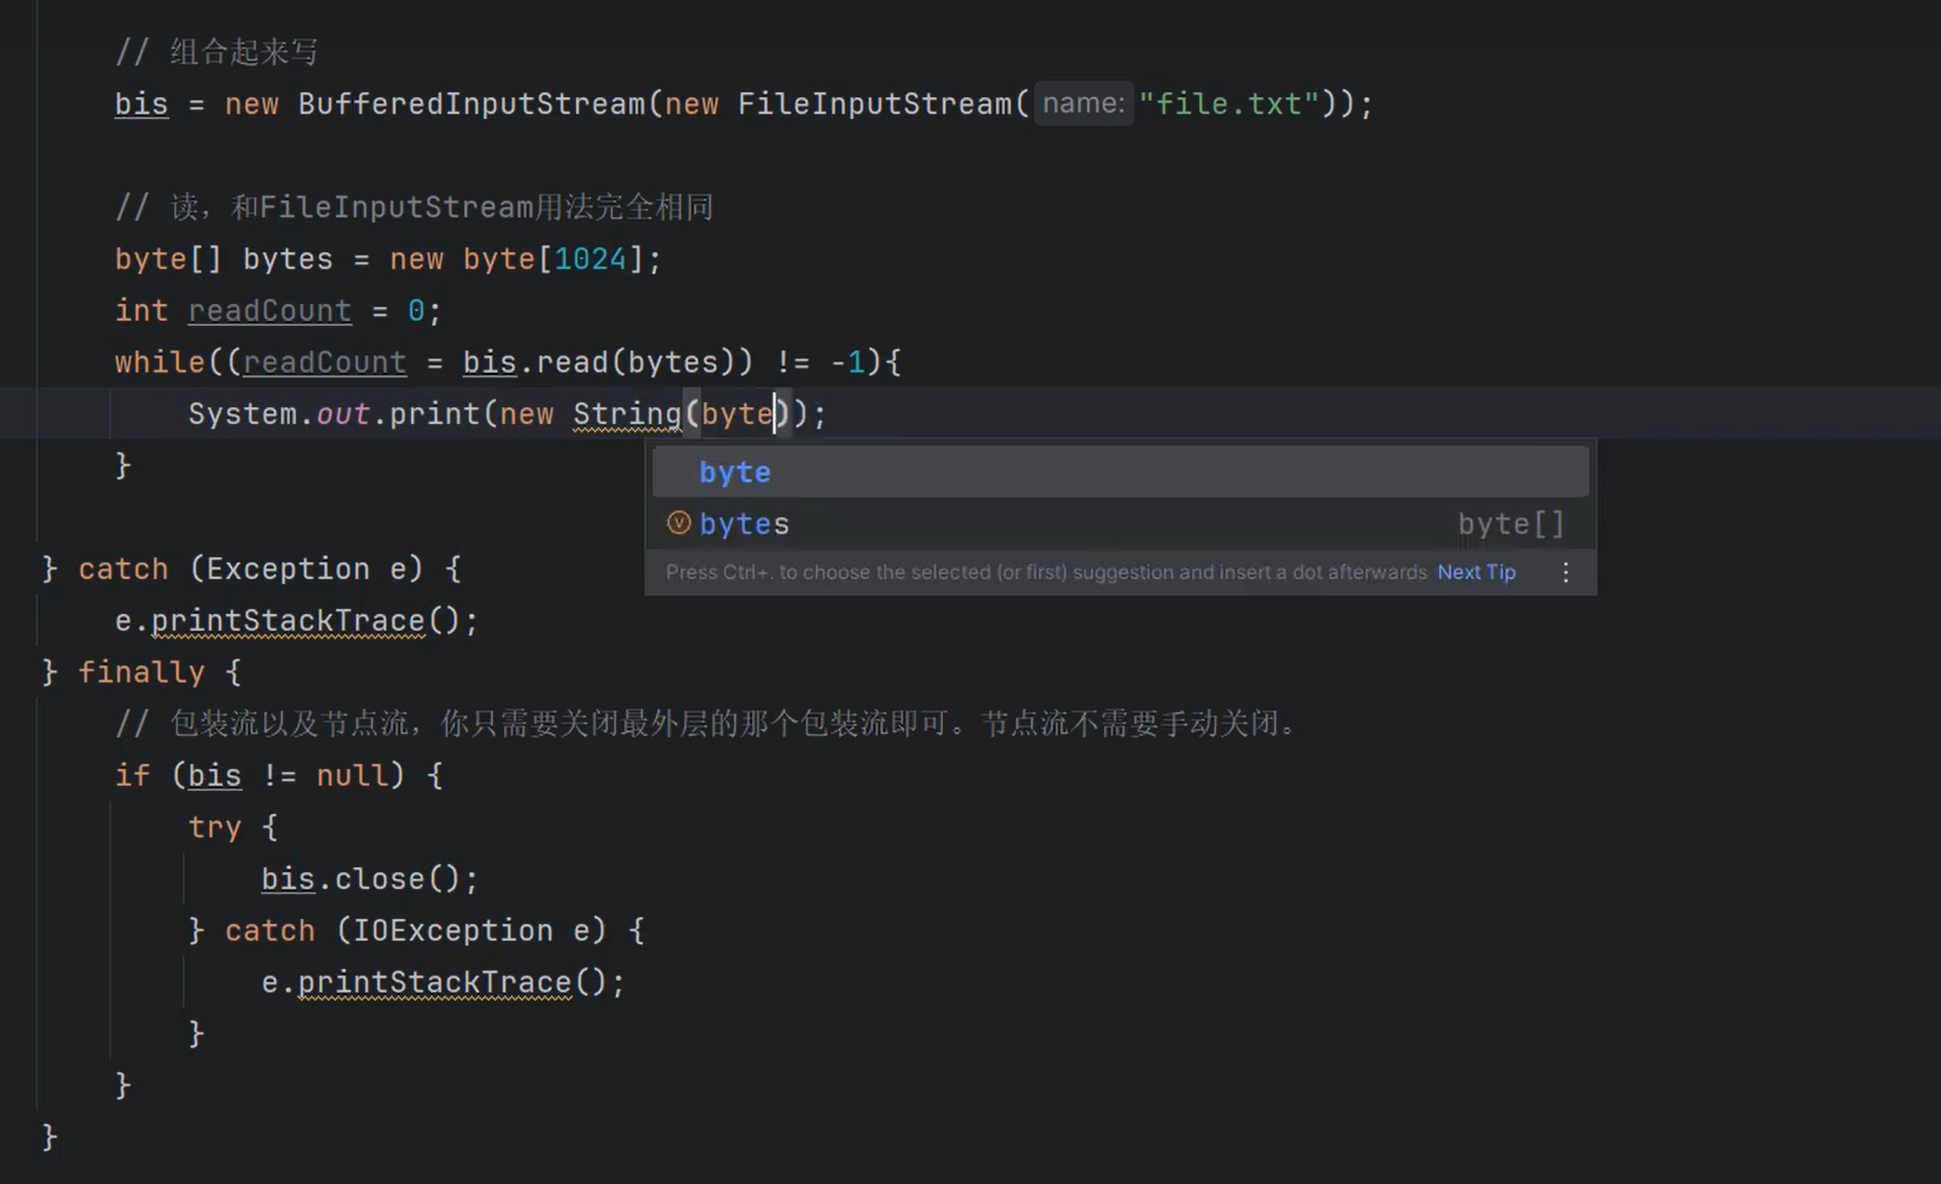Image resolution: width=1941 pixels, height=1184 pixels.
Task: Click the 'finally' keyword
Action: pyautogui.click(x=141, y=672)
